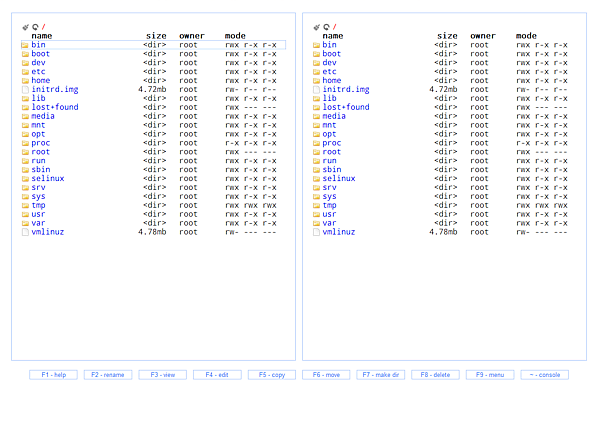Click the initrd.img file icon in right panel

(x=316, y=89)
